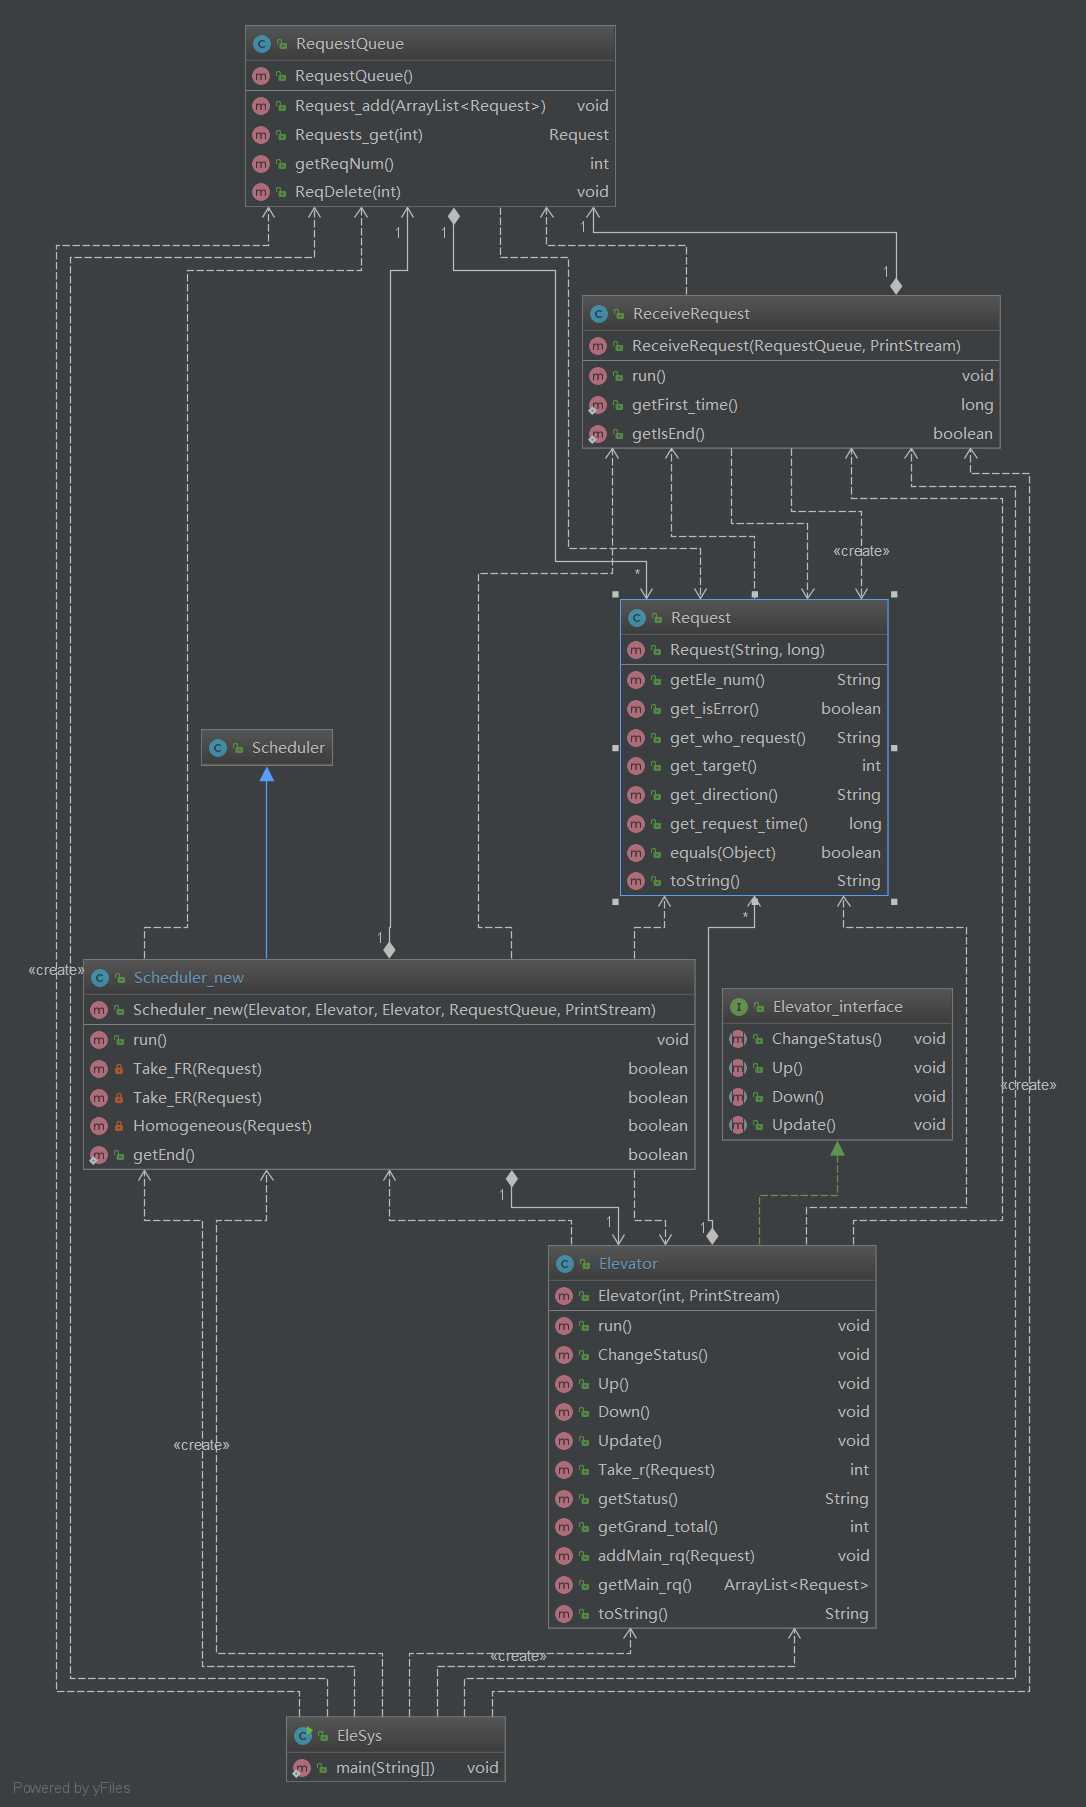The image size is (1086, 1807).
Task: Select Update() in Elevator_interface
Action: click(x=837, y=1125)
